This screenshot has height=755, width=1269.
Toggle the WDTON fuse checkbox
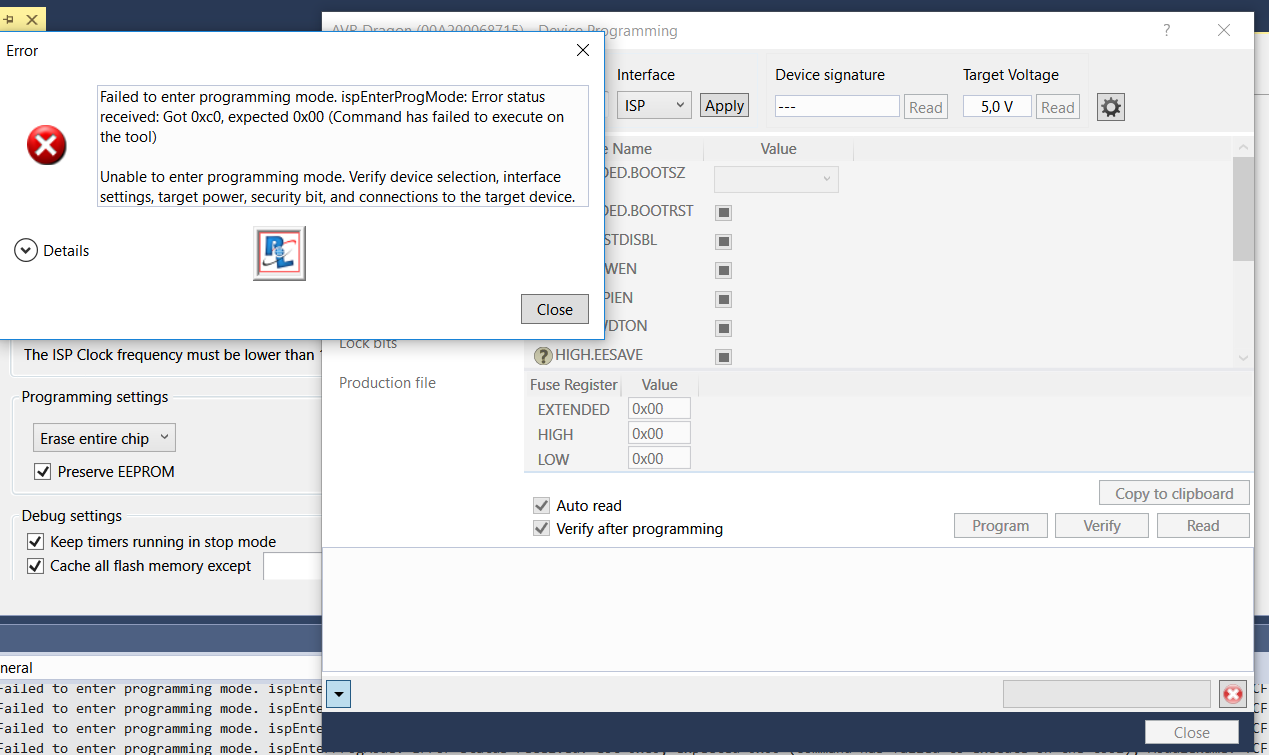point(724,328)
